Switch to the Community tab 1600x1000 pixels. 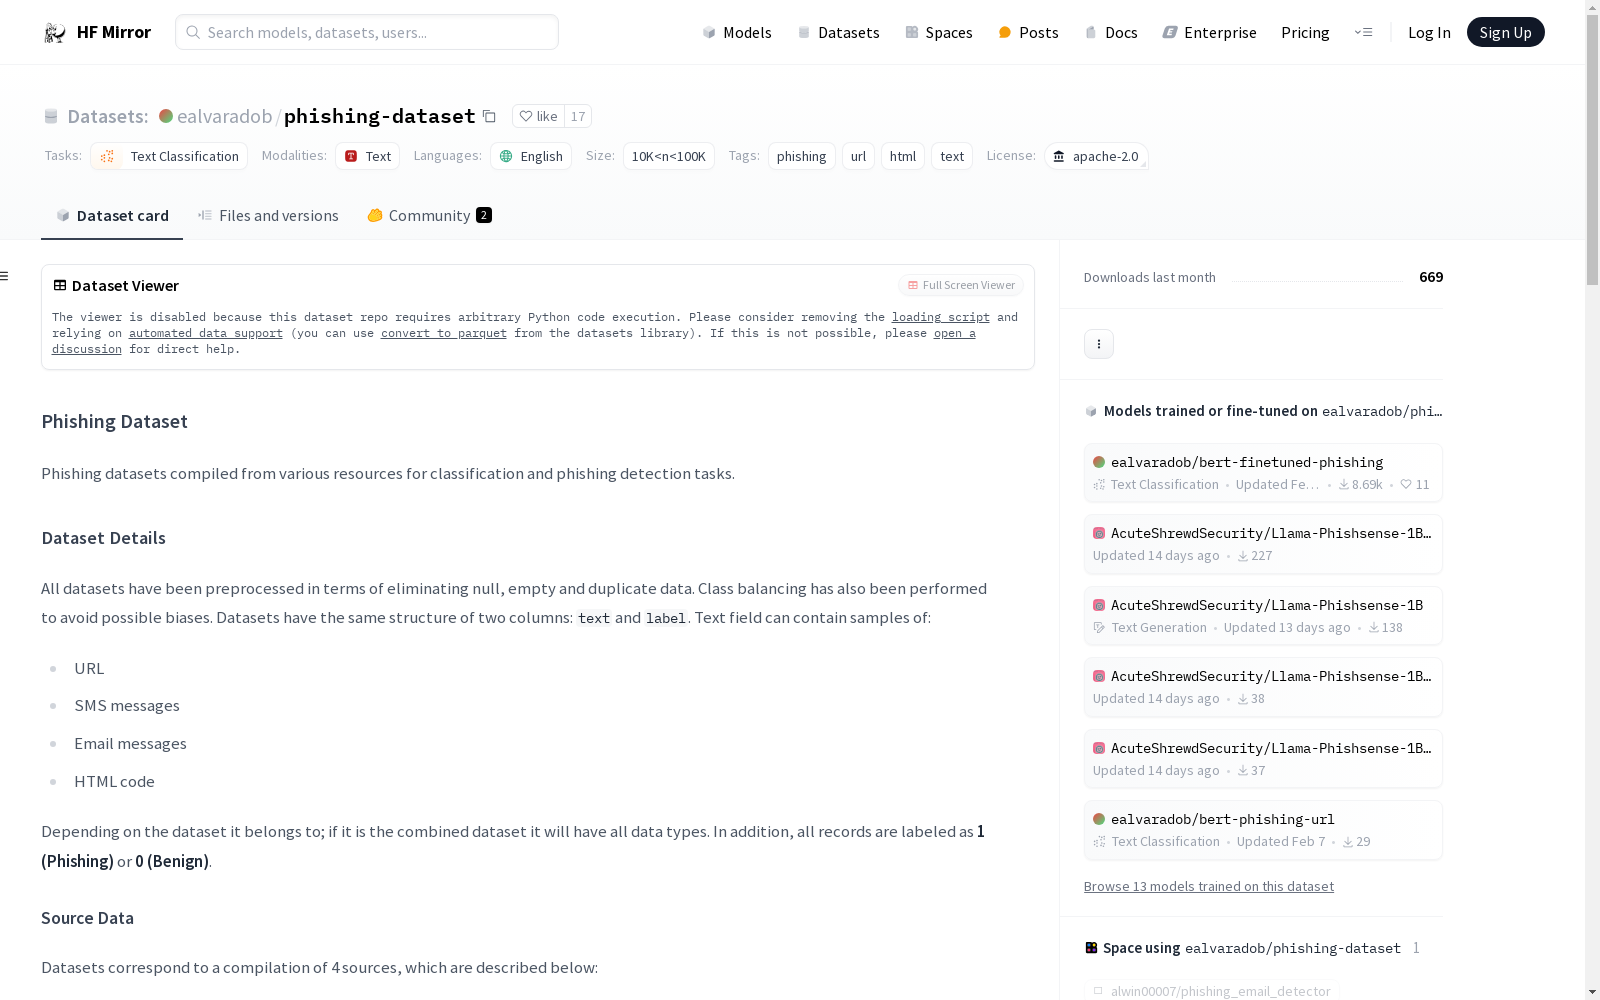coord(429,216)
